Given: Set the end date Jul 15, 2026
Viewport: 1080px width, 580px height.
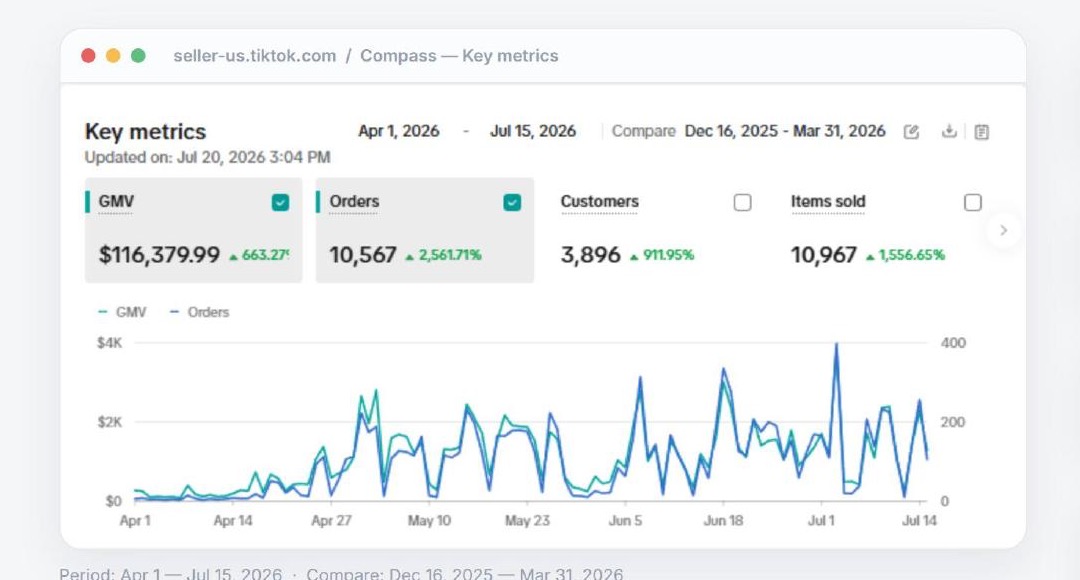Looking at the screenshot, I should 533,131.
